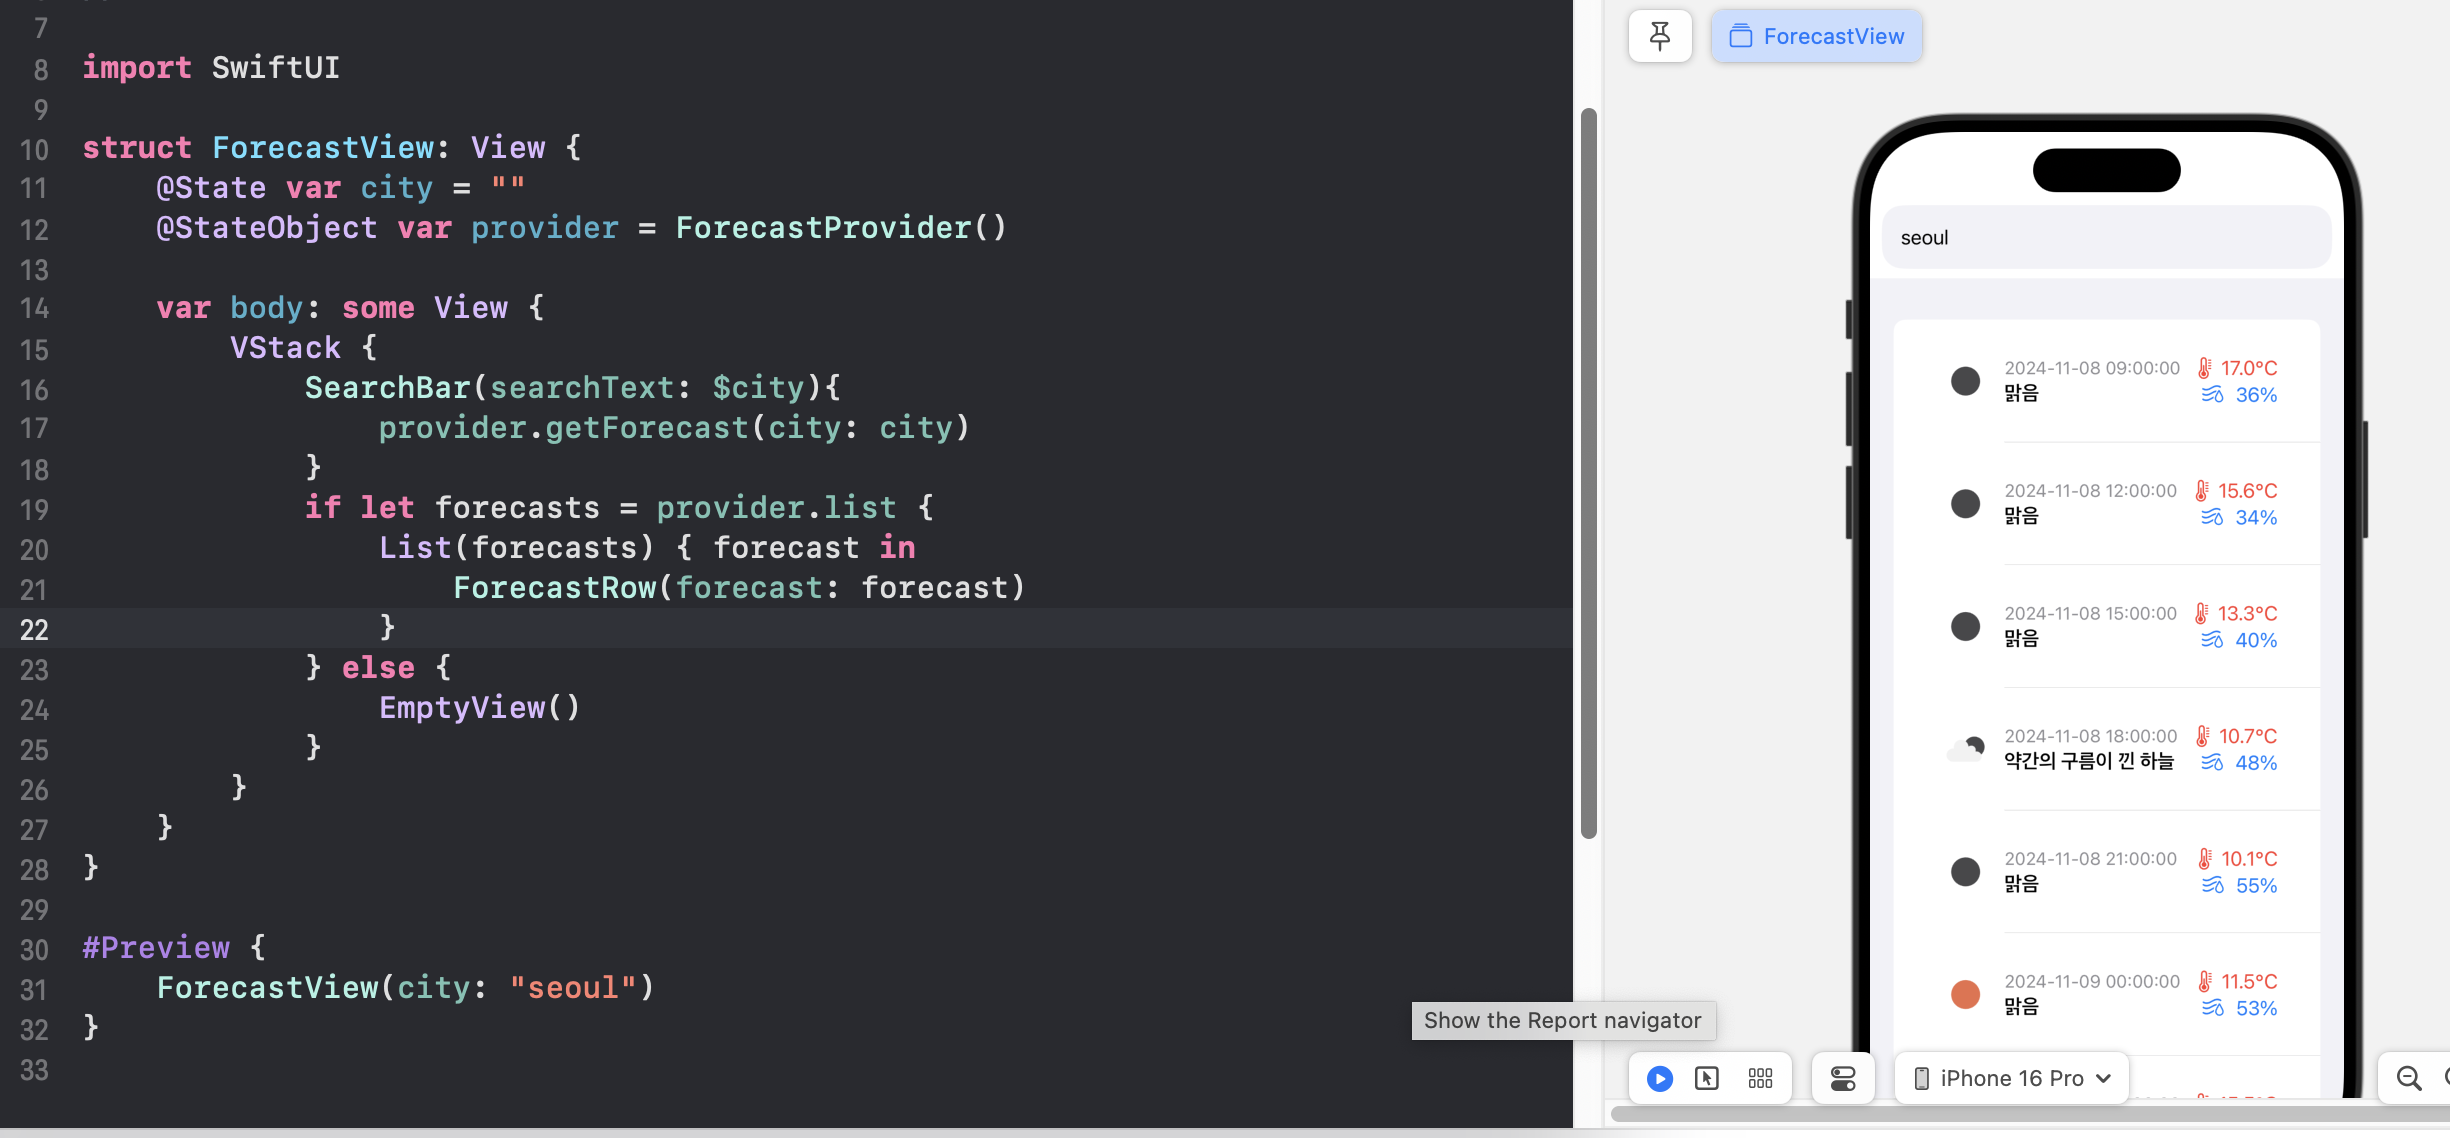Click the 36% humidity wind icon
This screenshot has width=2450, height=1138.
(x=2212, y=395)
